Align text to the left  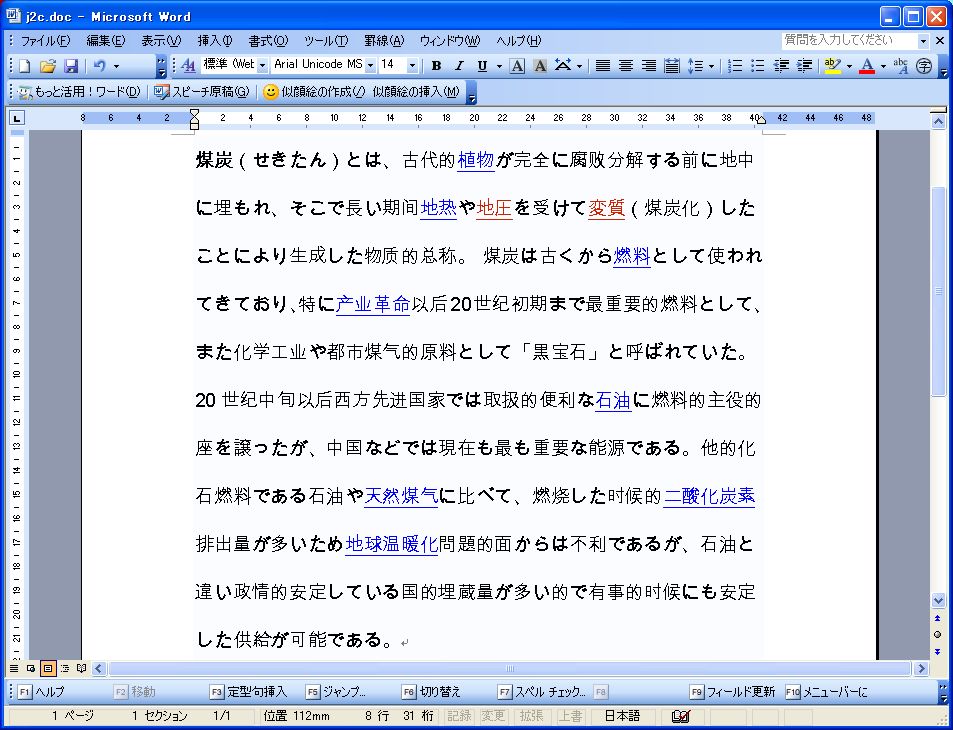(x=602, y=66)
